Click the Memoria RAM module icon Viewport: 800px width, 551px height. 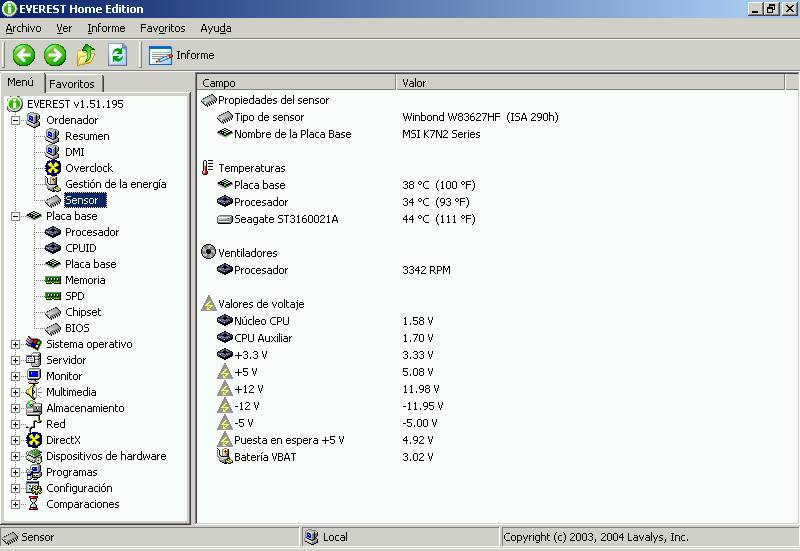[x=53, y=280]
